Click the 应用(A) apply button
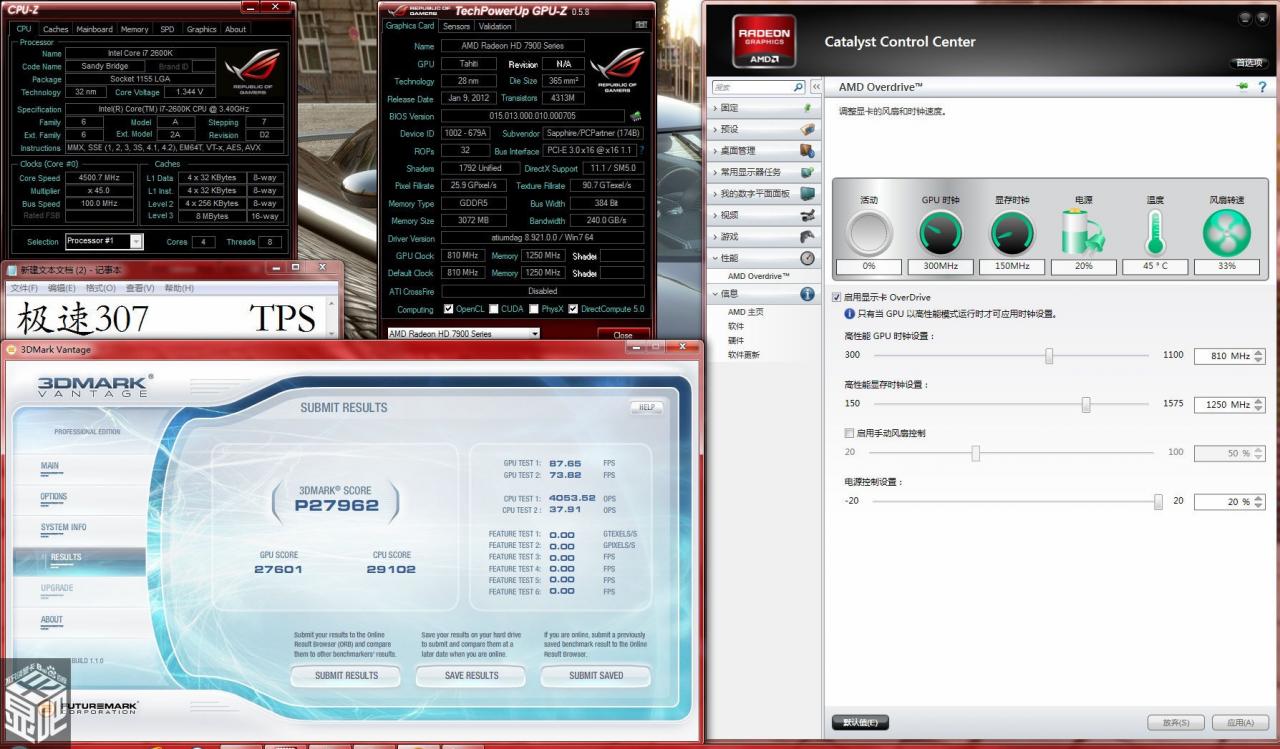This screenshot has height=749, width=1280. click(1240, 723)
